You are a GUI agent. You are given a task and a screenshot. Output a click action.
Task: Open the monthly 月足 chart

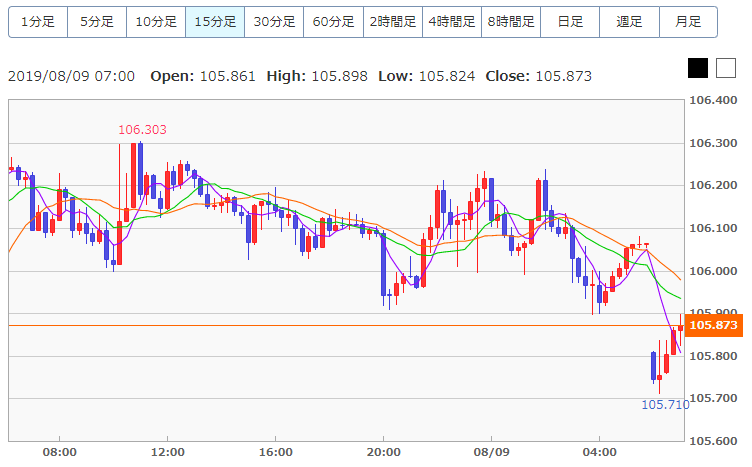(688, 21)
